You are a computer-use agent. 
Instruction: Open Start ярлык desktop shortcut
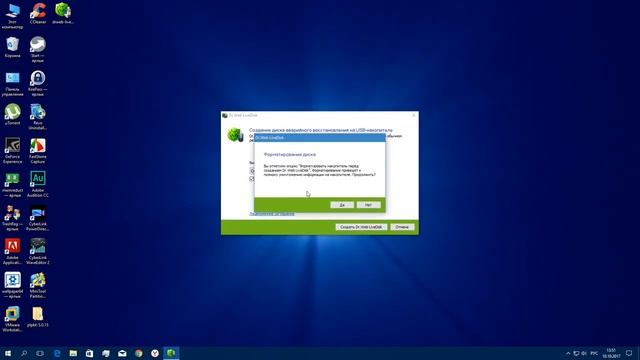pos(38,49)
